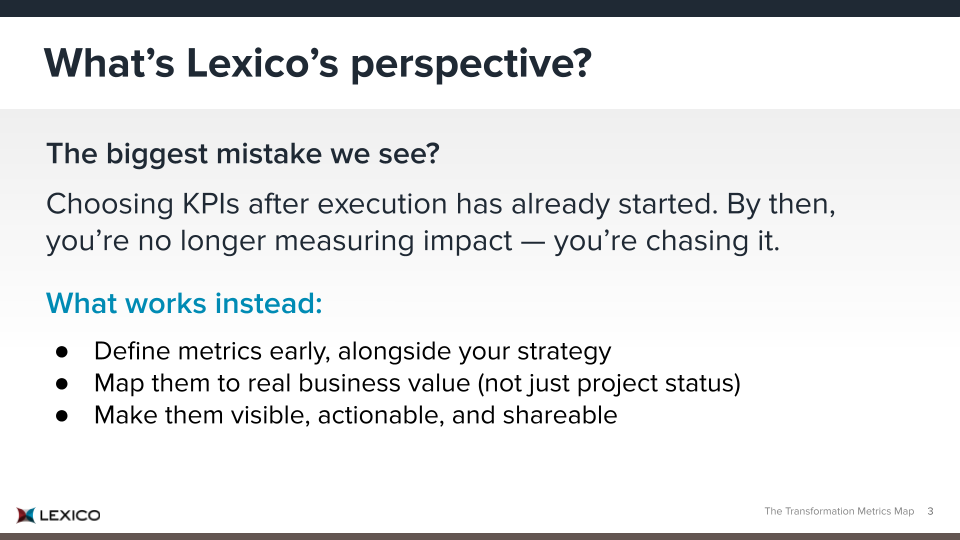This screenshot has width=960, height=540.
Task: Click the LEXICO brand name text
Action: (70, 516)
